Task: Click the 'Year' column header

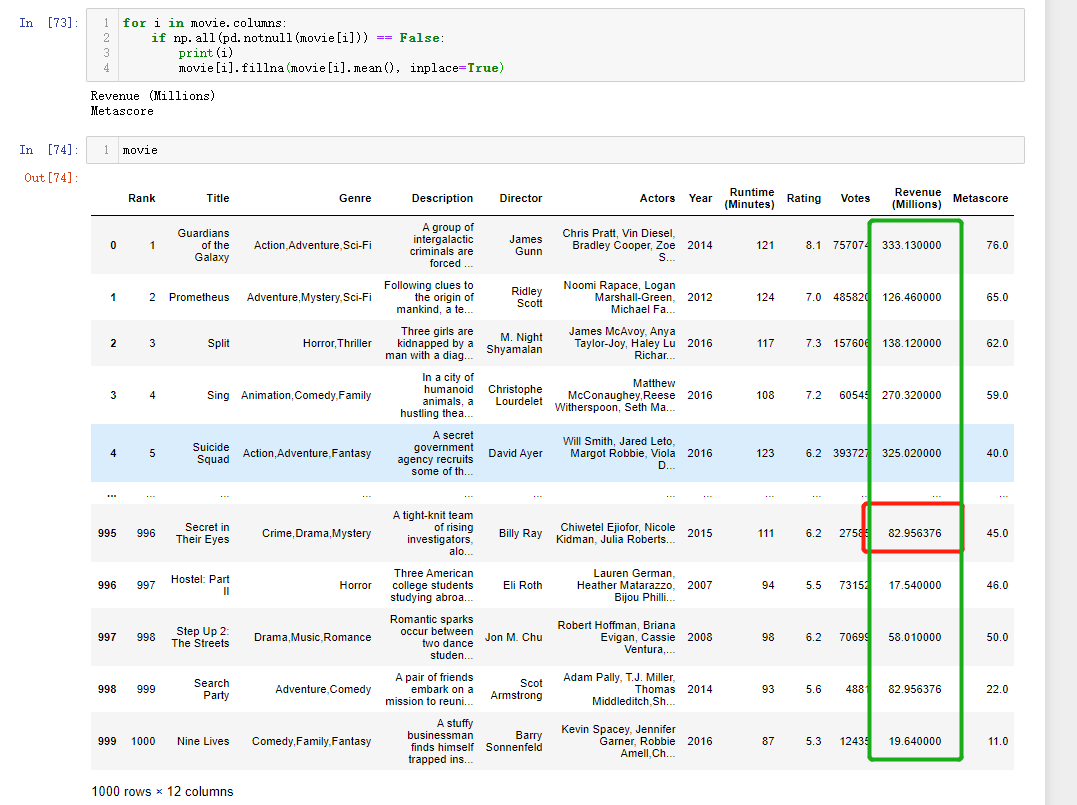Action: click(700, 198)
